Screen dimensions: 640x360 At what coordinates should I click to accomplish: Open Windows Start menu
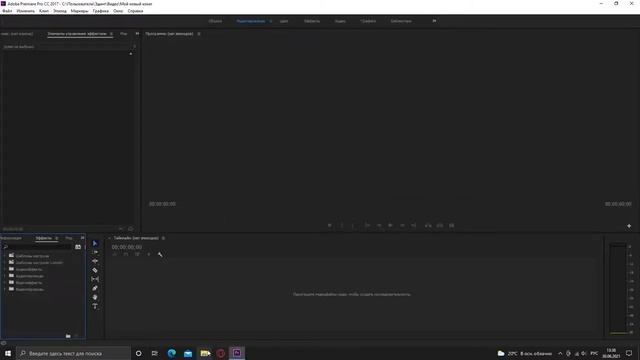pyautogui.click(x=8, y=353)
